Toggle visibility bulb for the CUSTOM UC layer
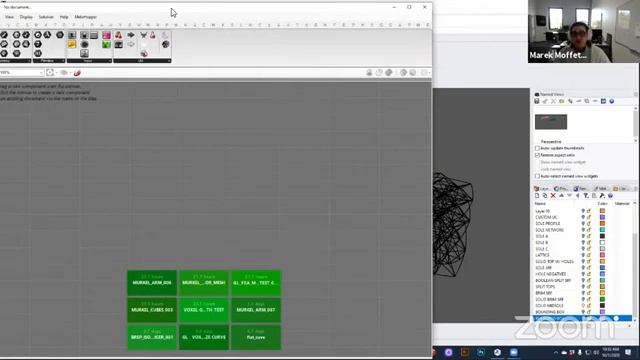The image size is (640, 360). click(583, 217)
